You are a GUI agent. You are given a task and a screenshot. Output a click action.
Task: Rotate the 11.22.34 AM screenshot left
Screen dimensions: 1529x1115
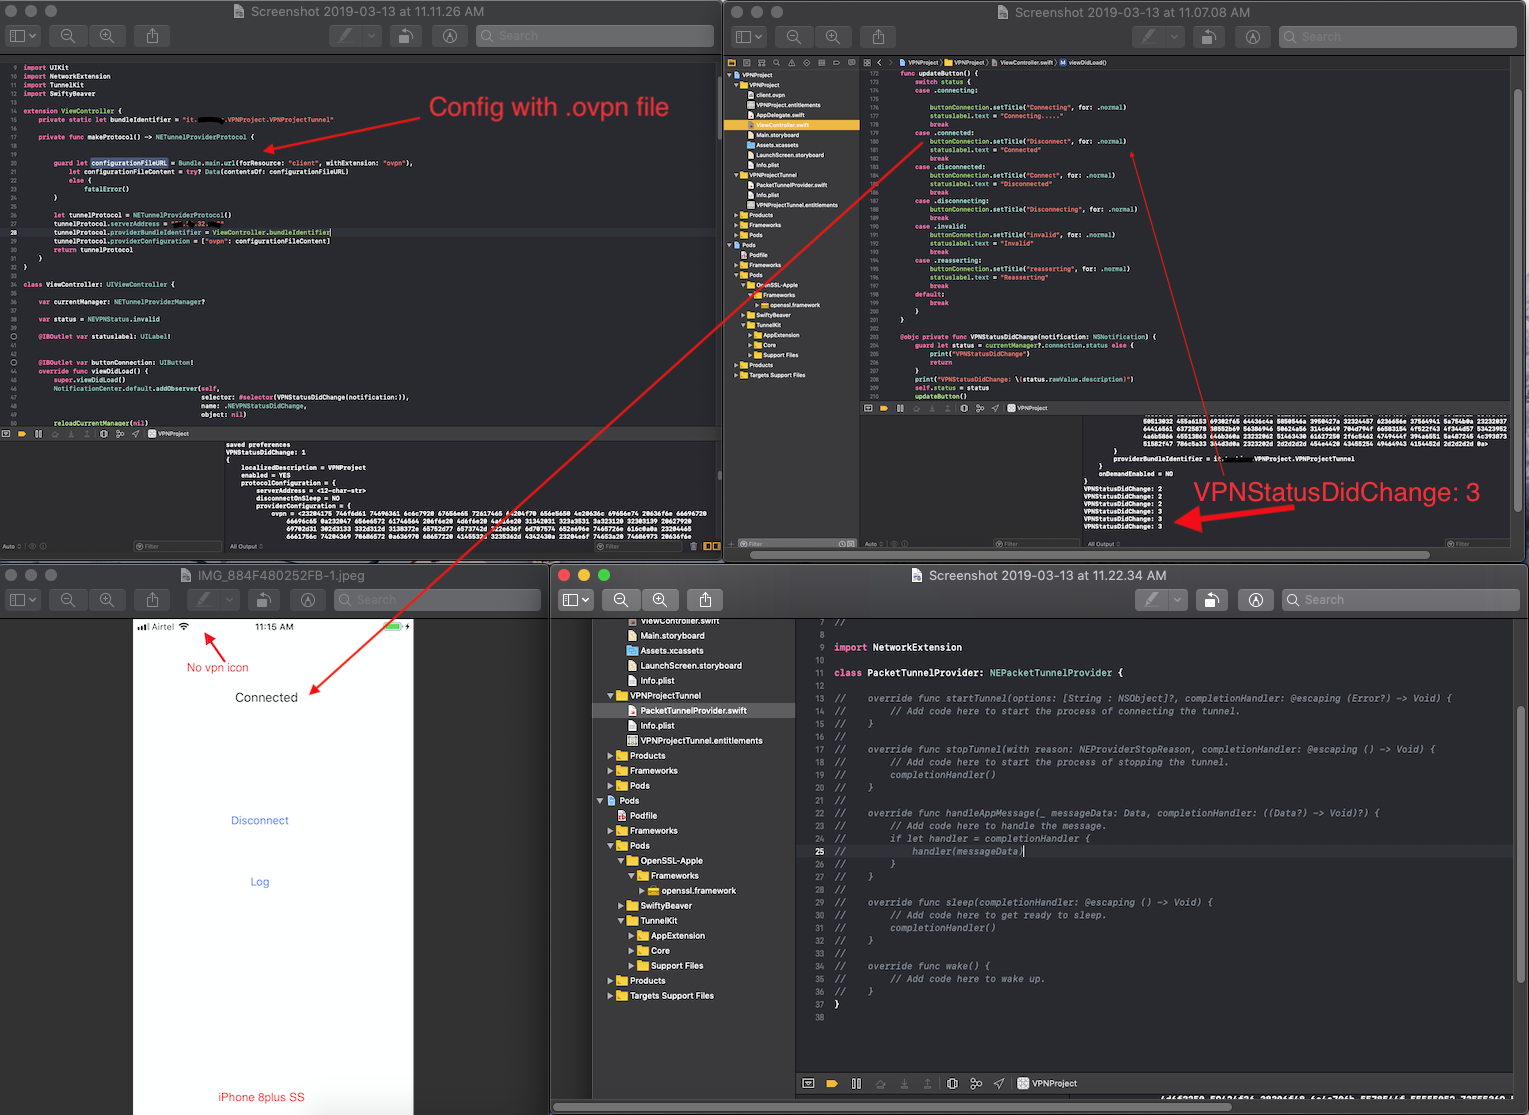[x=1211, y=600]
